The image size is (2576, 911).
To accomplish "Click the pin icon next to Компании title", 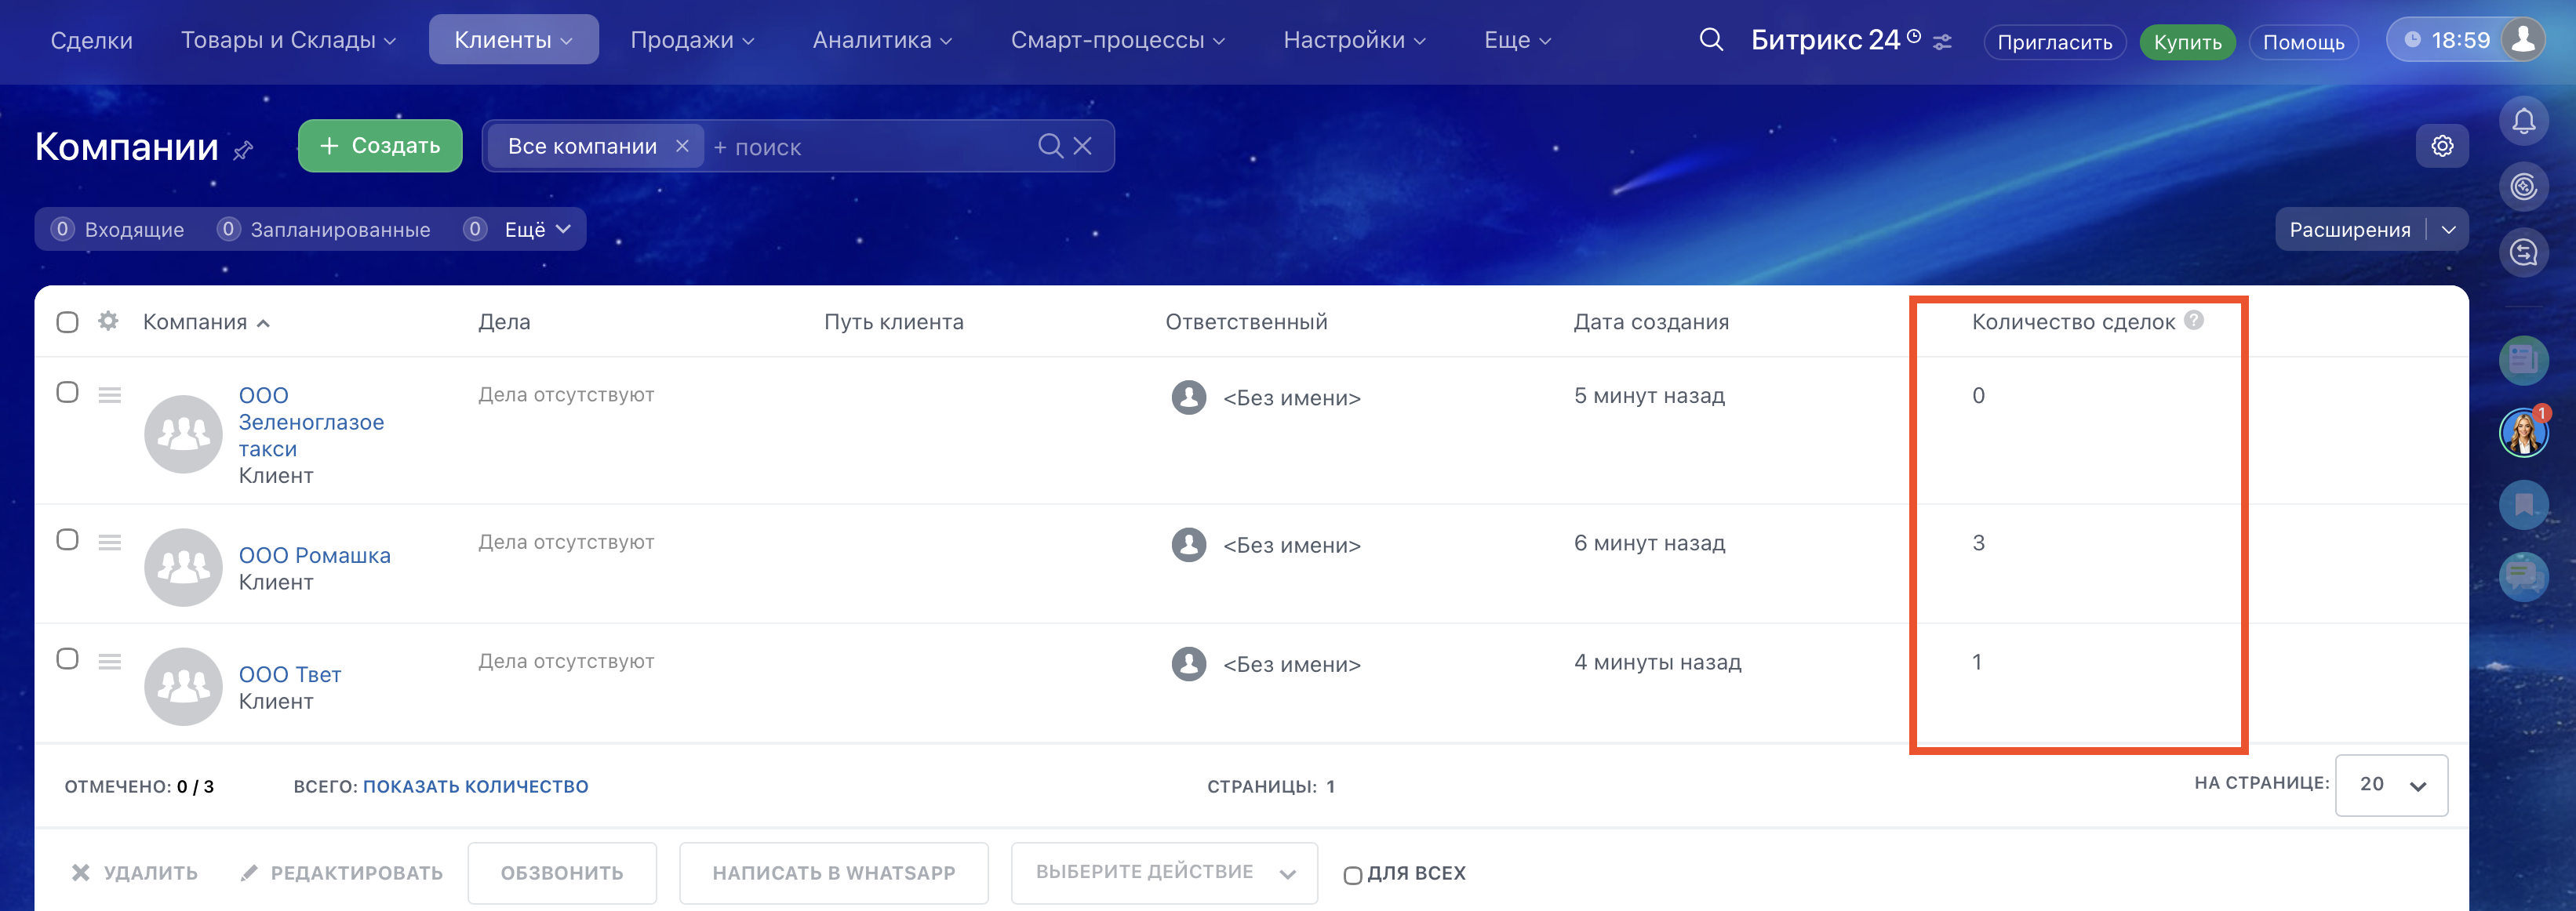I will pos(243,150).
